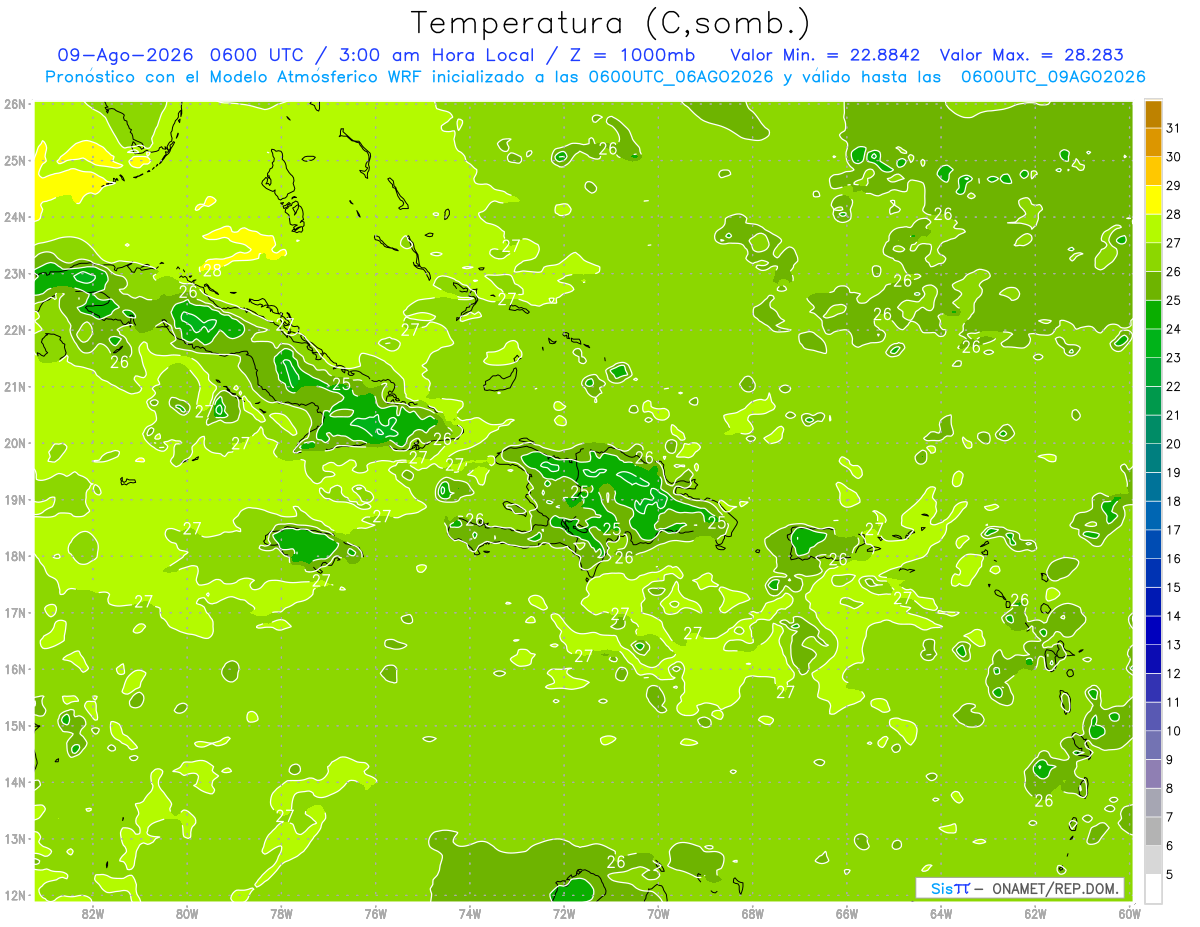Click the colorbar legend value 29
1200x927 pixels.
tap(1174, 186)
